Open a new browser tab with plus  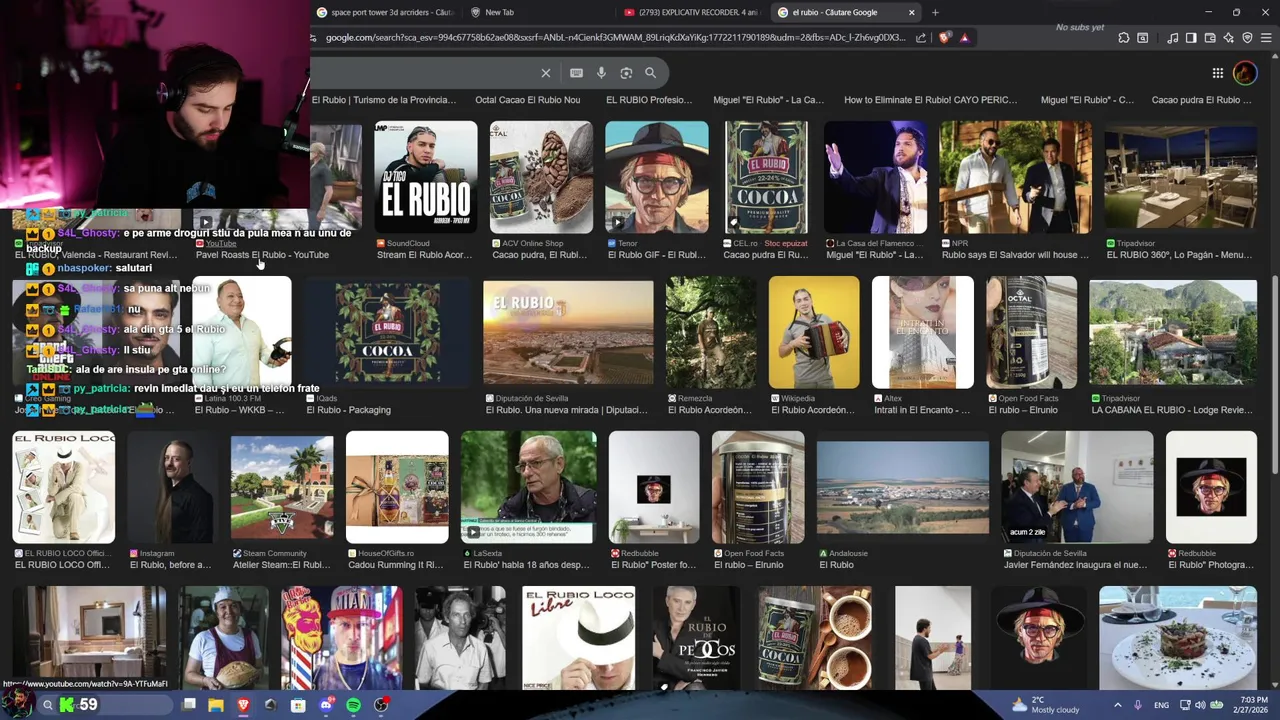935,12
